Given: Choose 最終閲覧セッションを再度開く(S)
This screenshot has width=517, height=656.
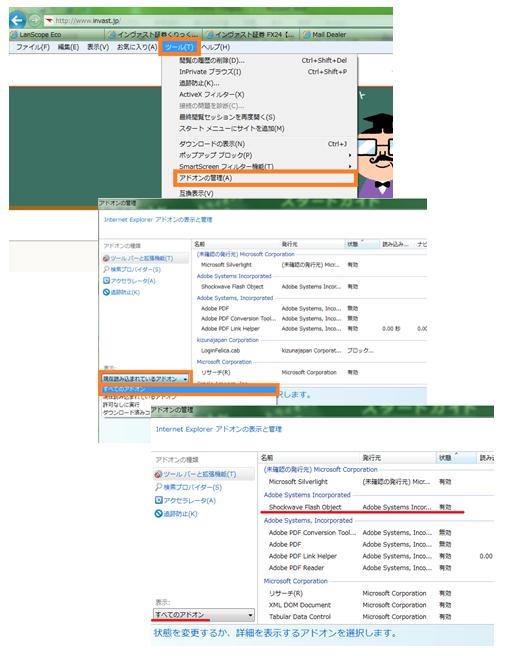Looking at the screenshot, I should click(259, 117).
